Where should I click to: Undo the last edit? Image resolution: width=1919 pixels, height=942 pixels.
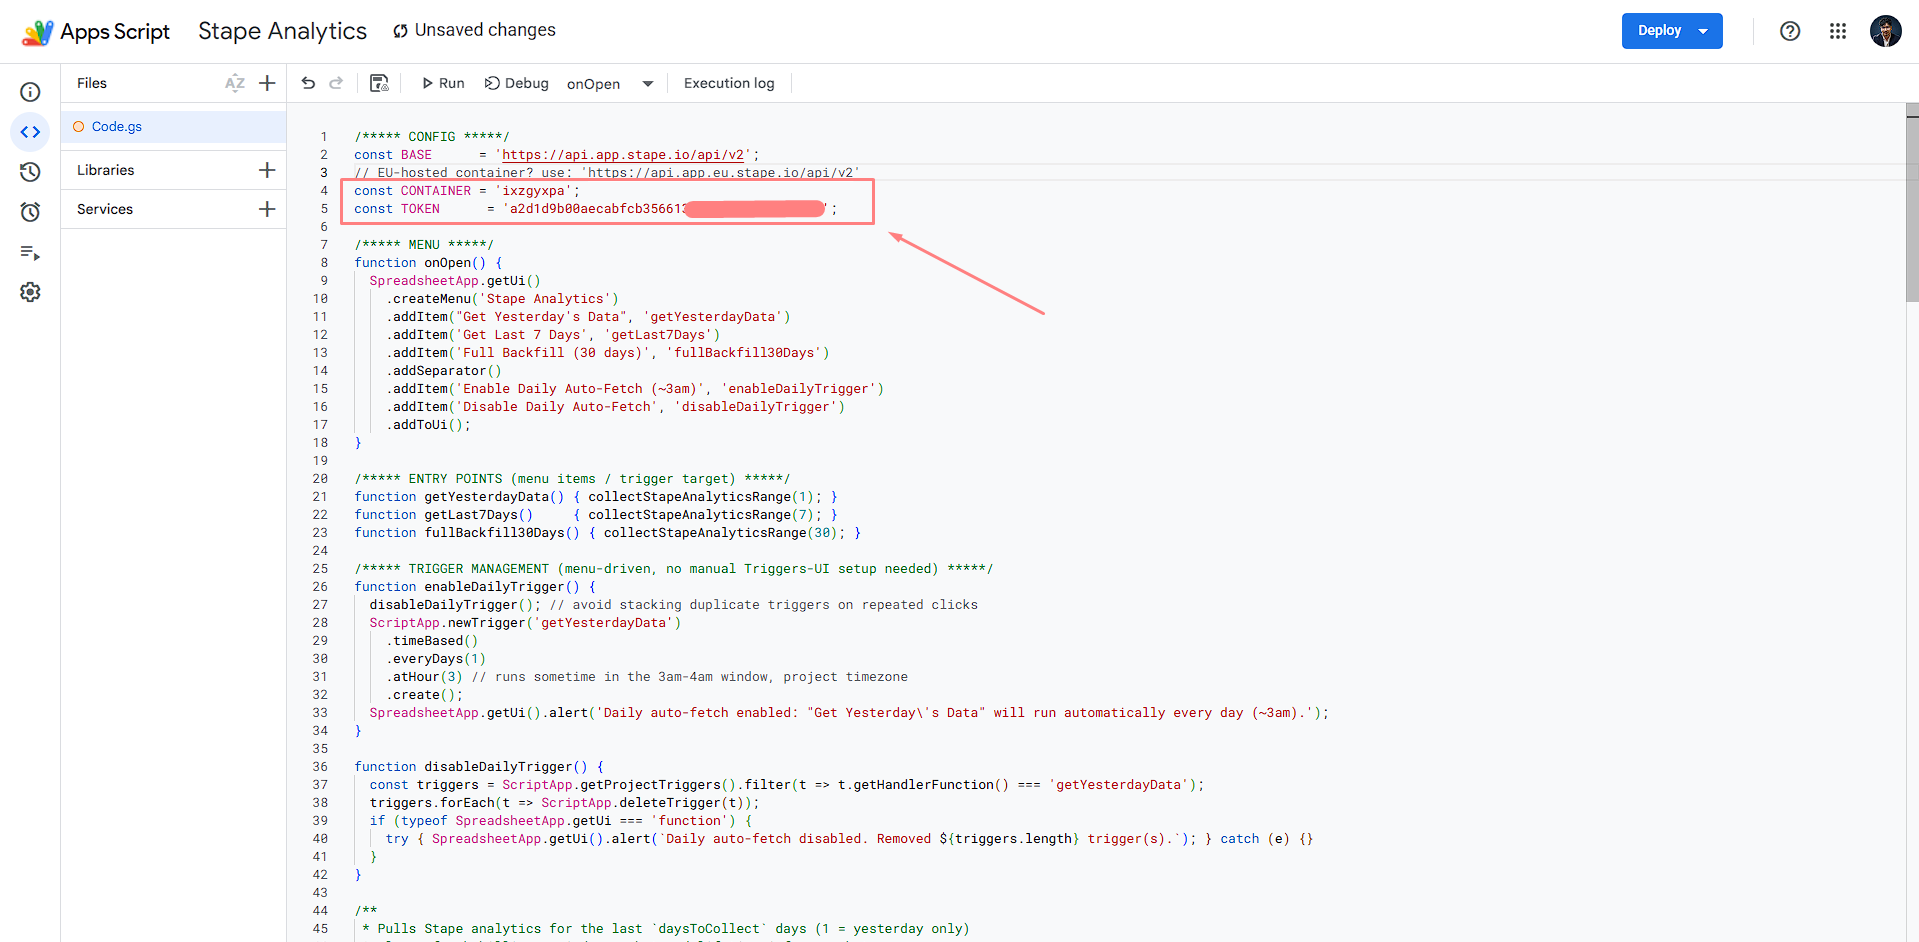[x=308, y=83]
